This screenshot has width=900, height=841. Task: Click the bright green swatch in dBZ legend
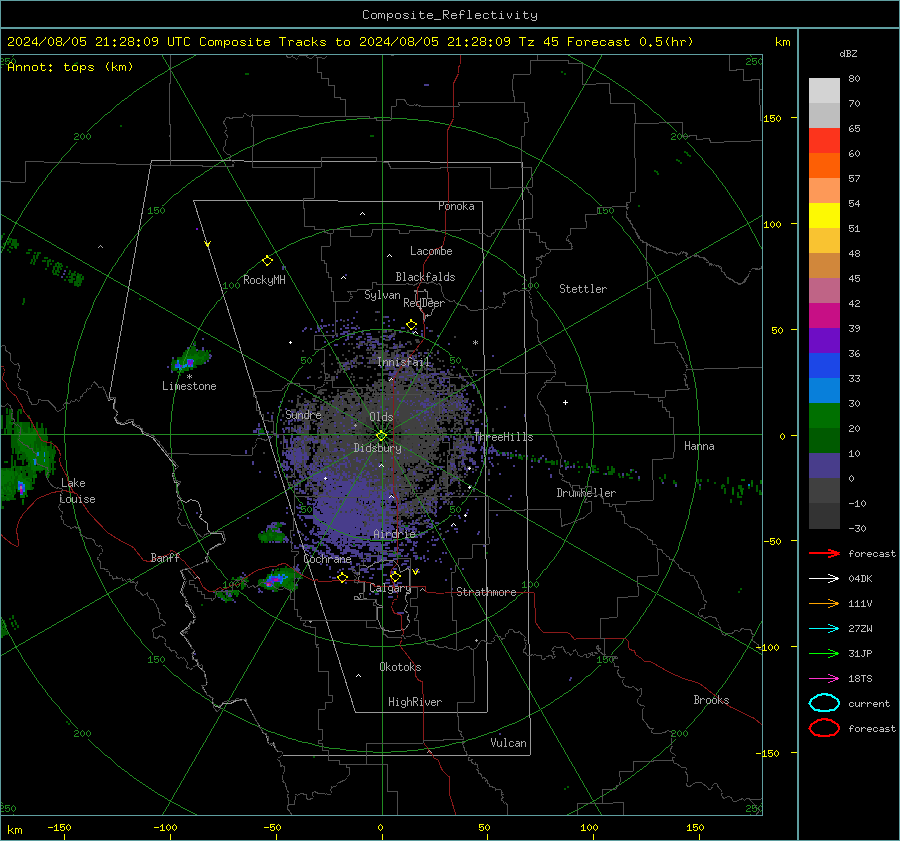click(824, 416)
